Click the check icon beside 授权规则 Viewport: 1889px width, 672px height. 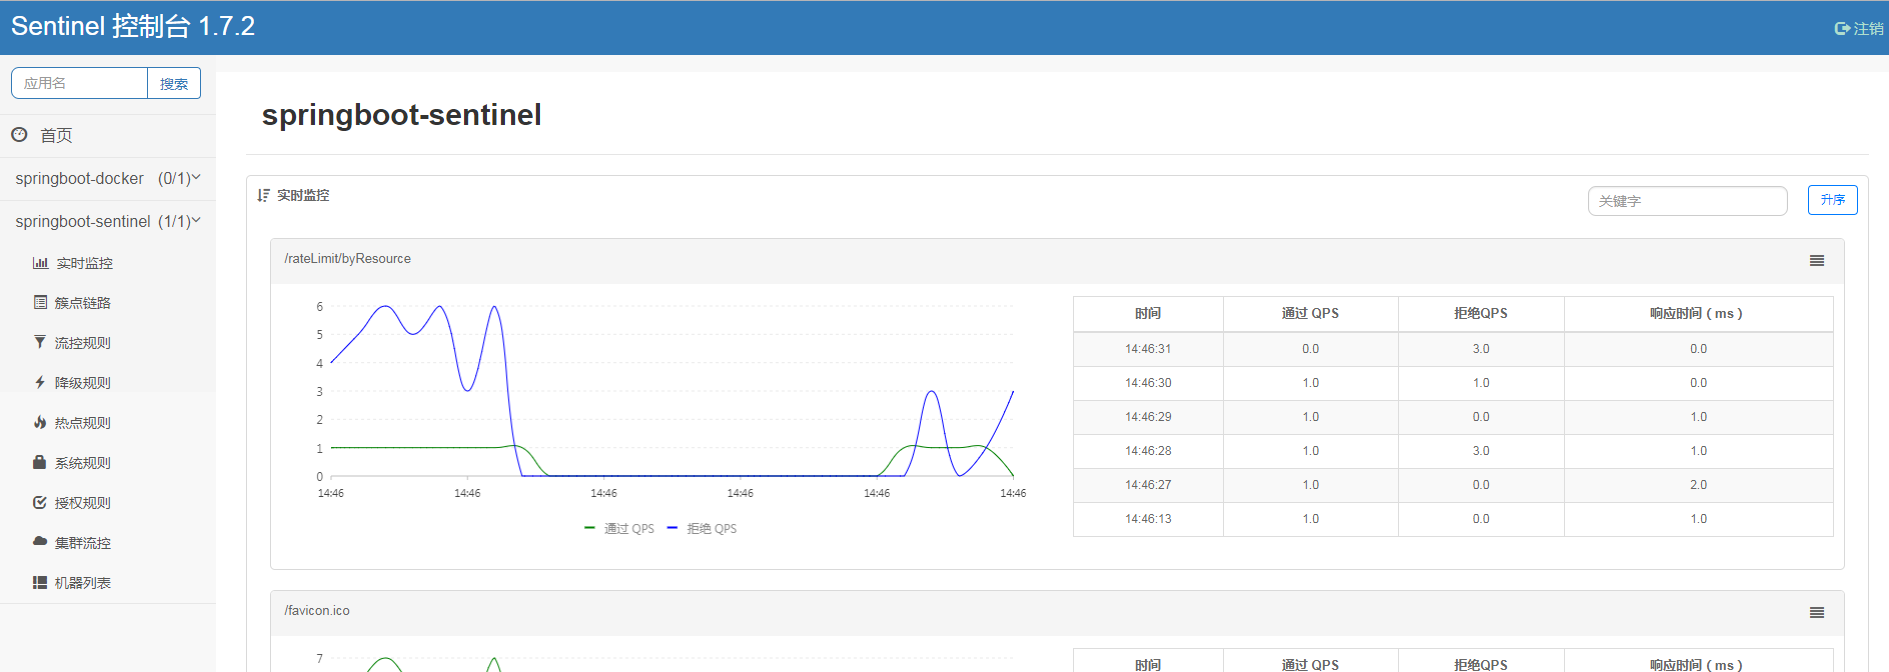[40, 502]
